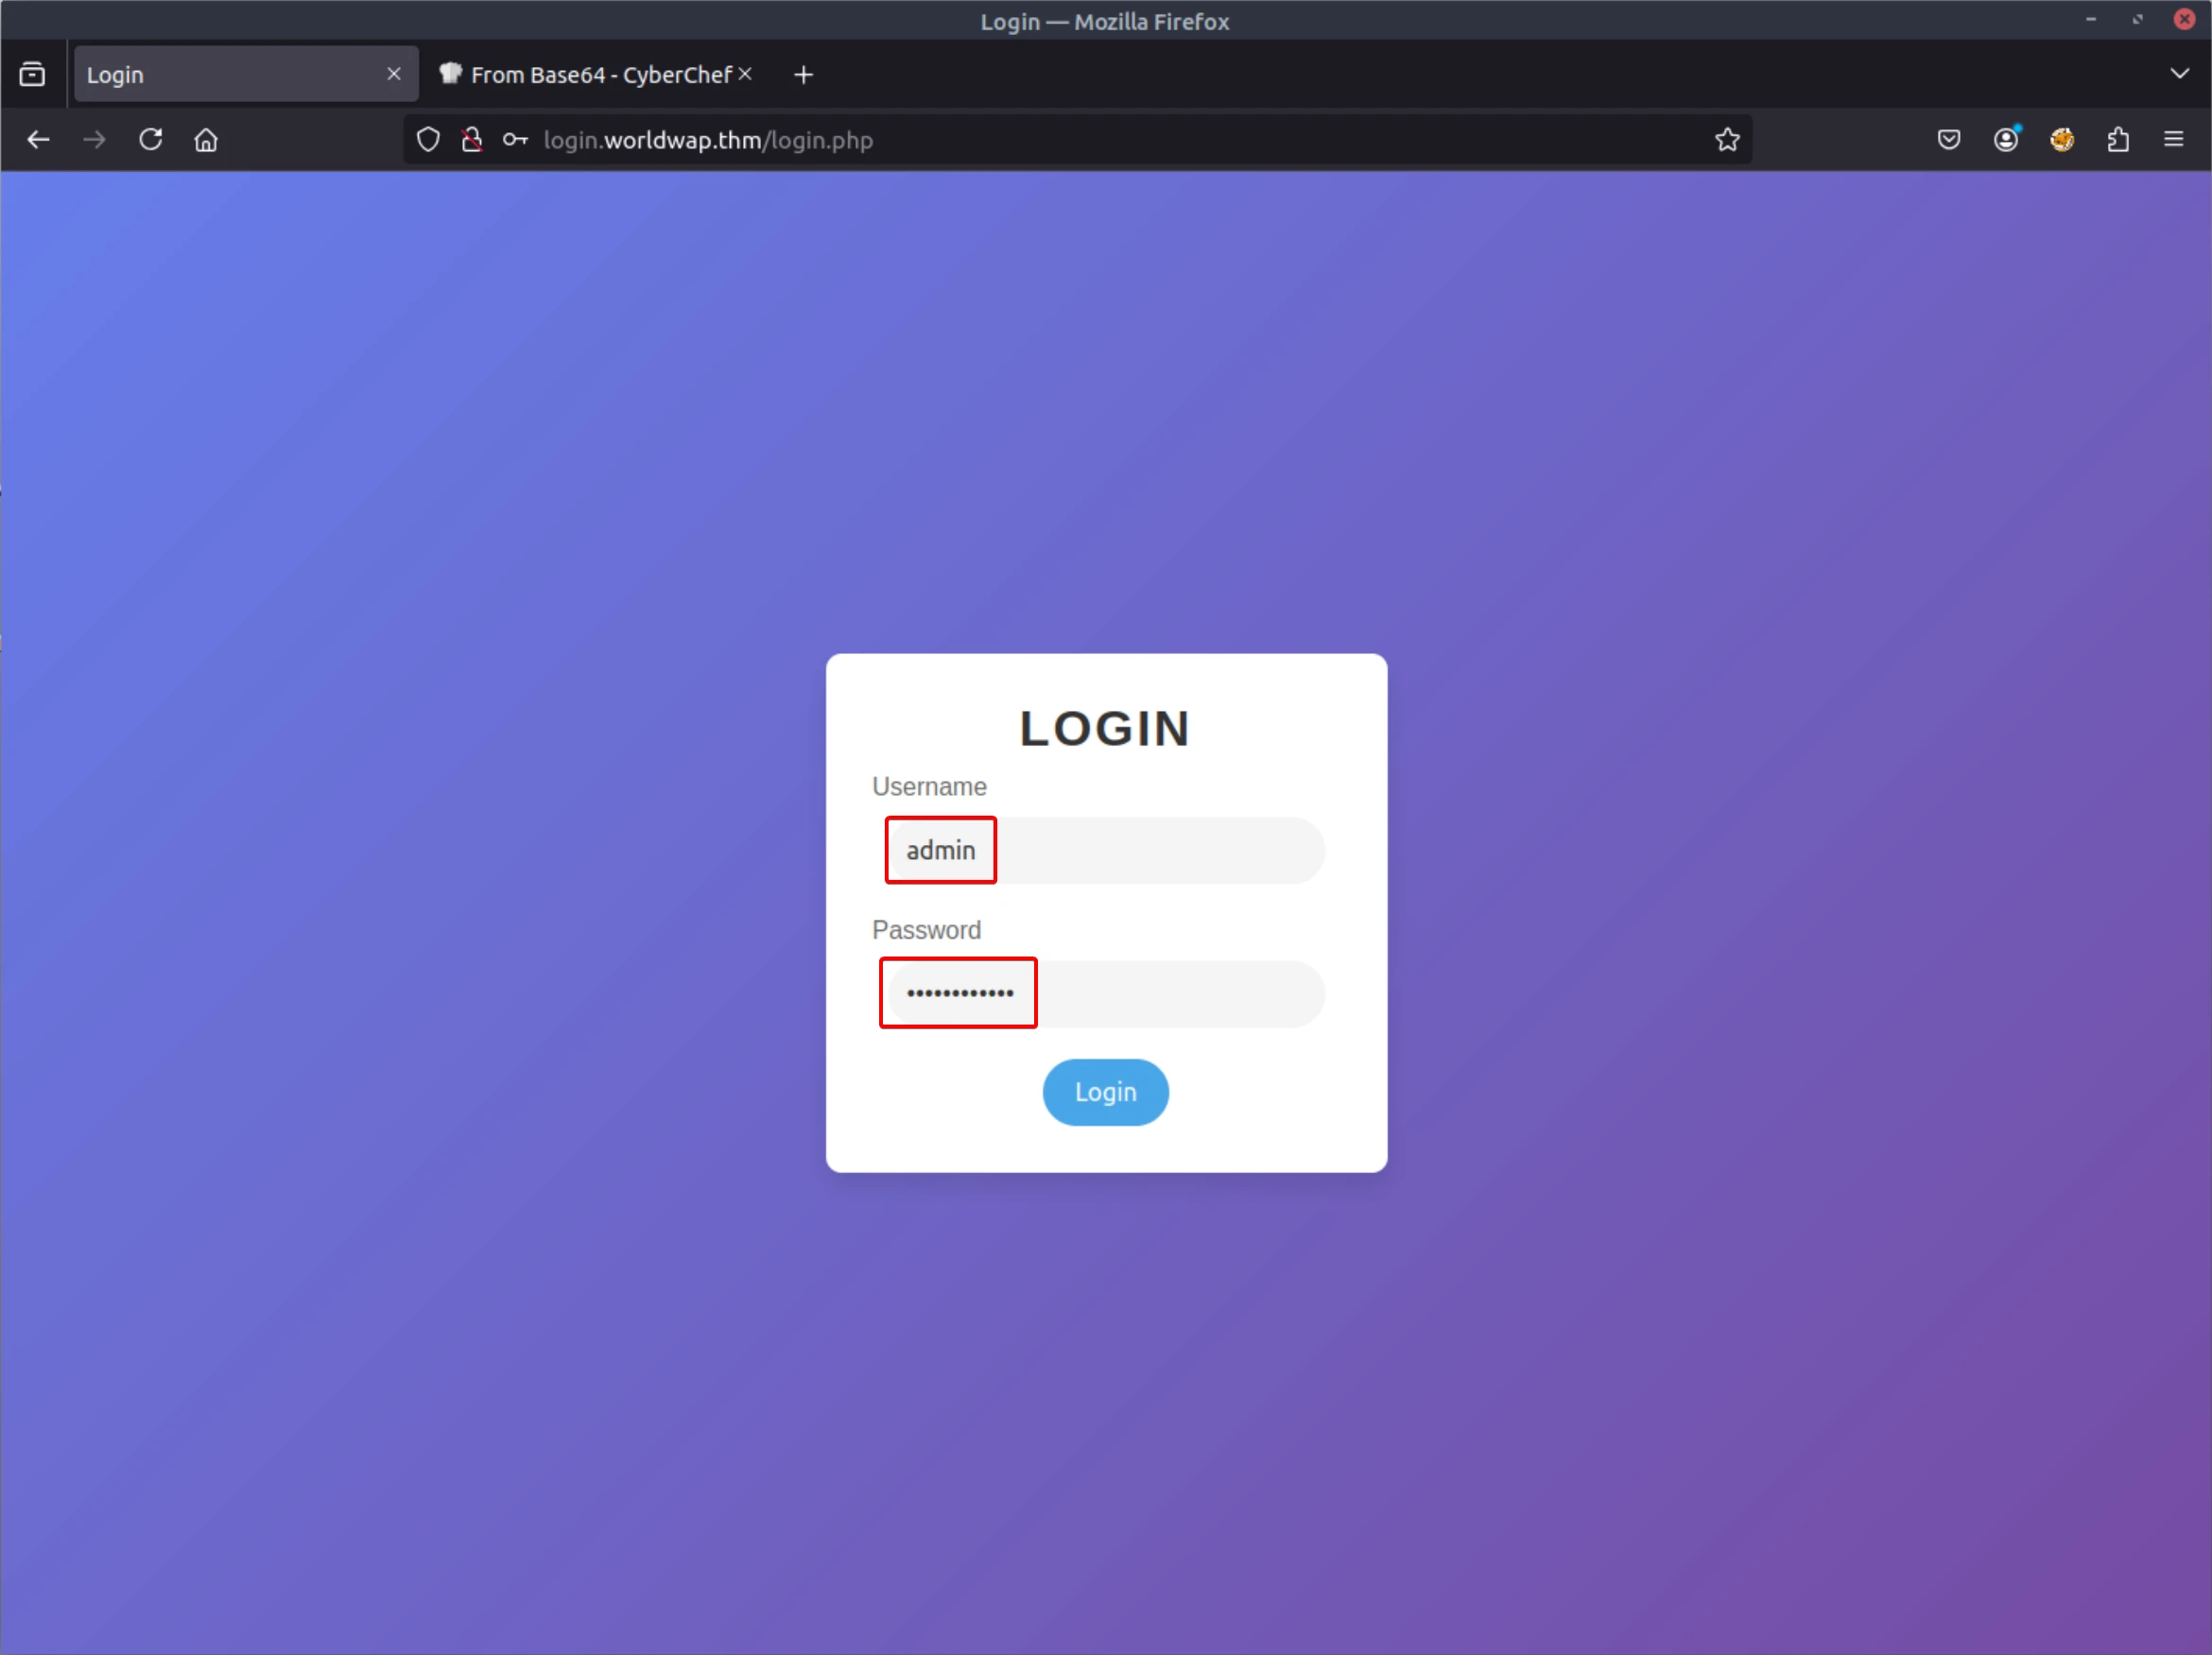2212x1655 pixels.
Task: Reload the current login page
Action: 151,140
